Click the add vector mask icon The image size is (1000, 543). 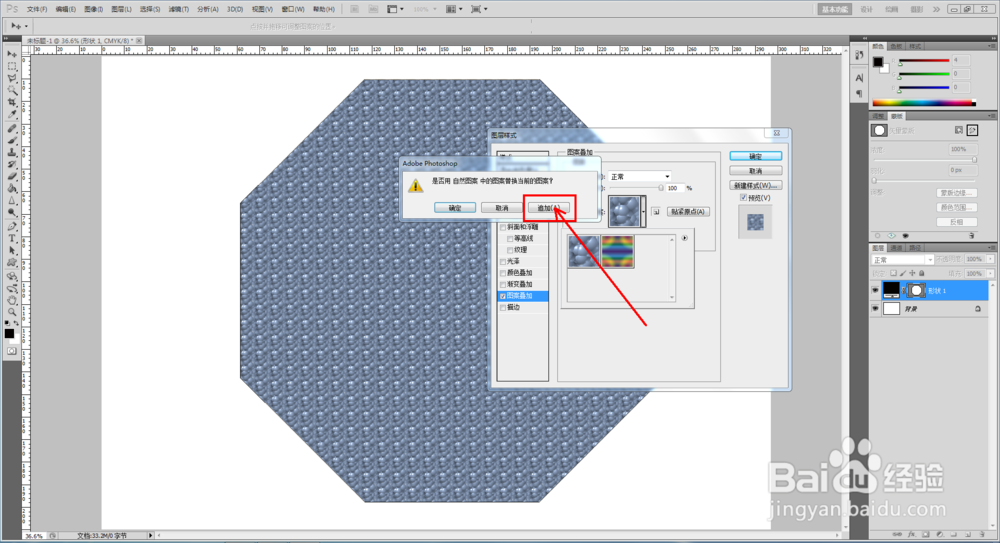pos(972,130)
